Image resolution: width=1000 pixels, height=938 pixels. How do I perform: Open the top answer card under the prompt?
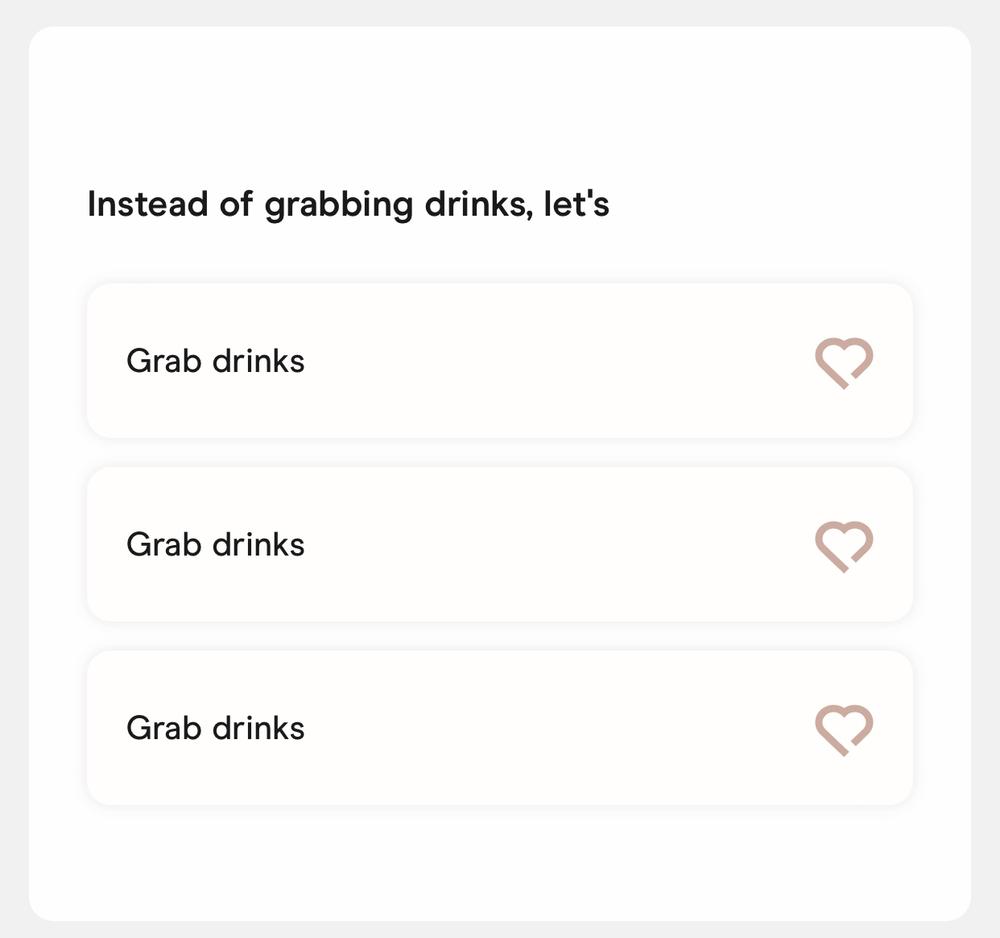[x=500, y=361]
